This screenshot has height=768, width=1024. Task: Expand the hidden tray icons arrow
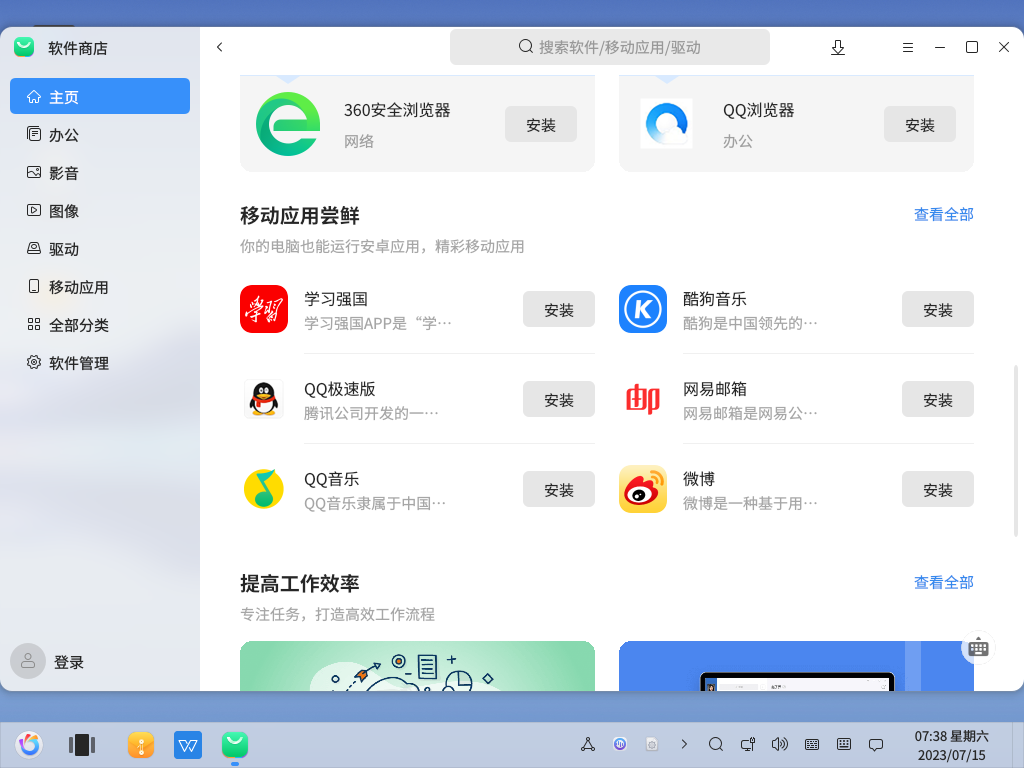(x=684, y=744)
